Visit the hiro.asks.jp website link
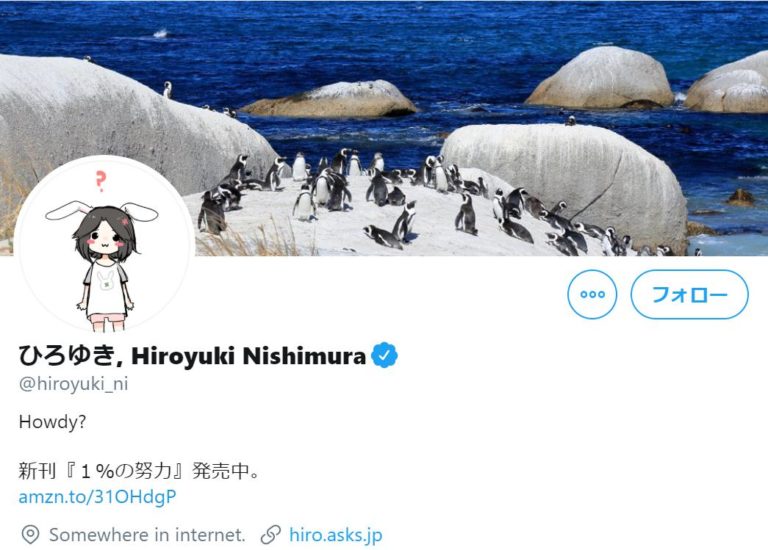 [x=336, y=534]
